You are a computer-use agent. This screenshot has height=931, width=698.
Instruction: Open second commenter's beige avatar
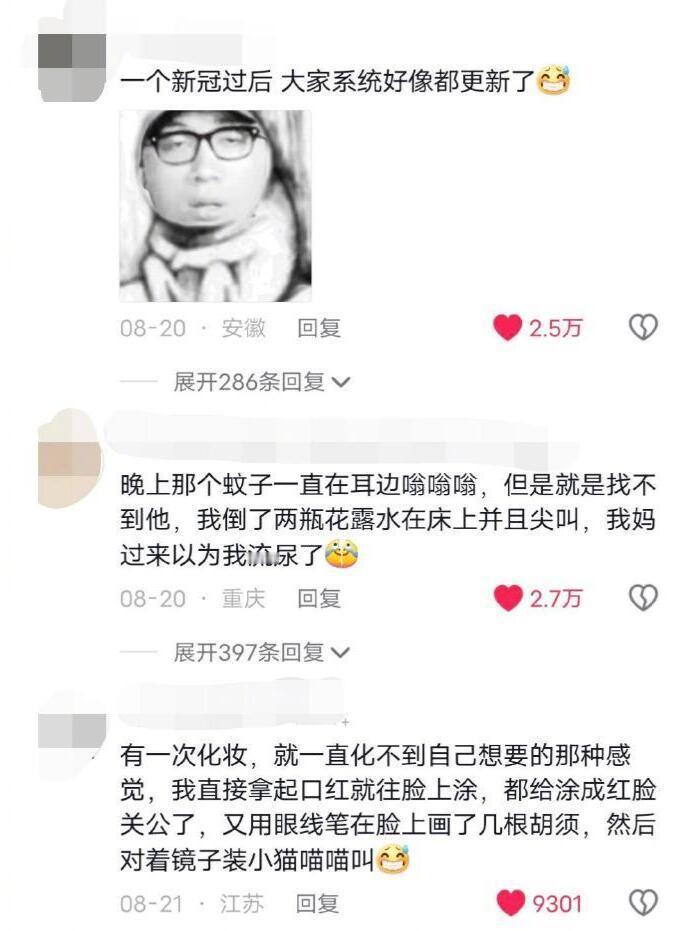71,458
